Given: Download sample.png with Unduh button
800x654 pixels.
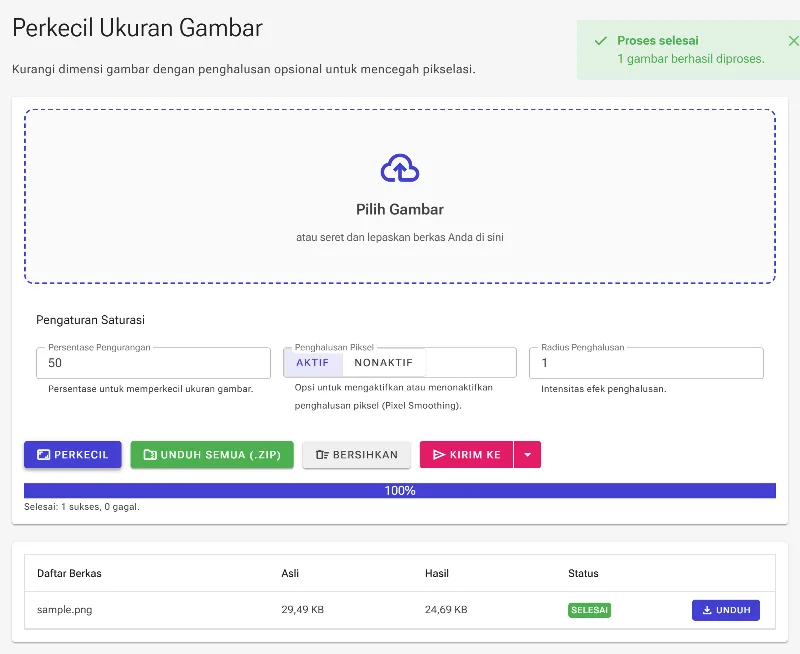Looking at the screenshot, I should 726,610.
